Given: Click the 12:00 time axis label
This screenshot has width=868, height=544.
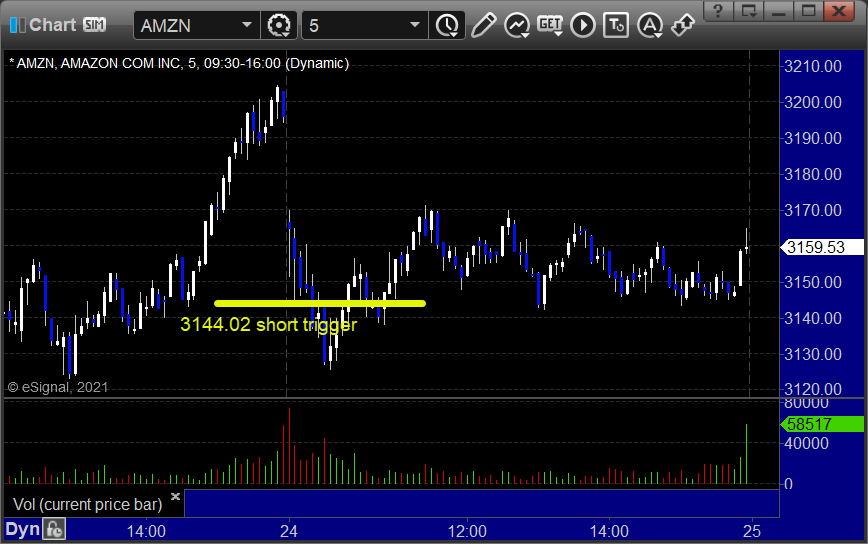Looking at the screenshot, I should [467, 532].
